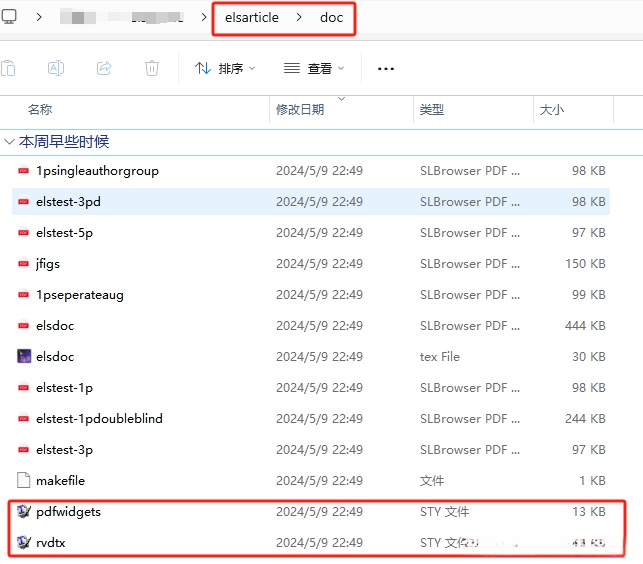
Task: Click PDF icon of elstest-1p
Action: tap(23, 388)
